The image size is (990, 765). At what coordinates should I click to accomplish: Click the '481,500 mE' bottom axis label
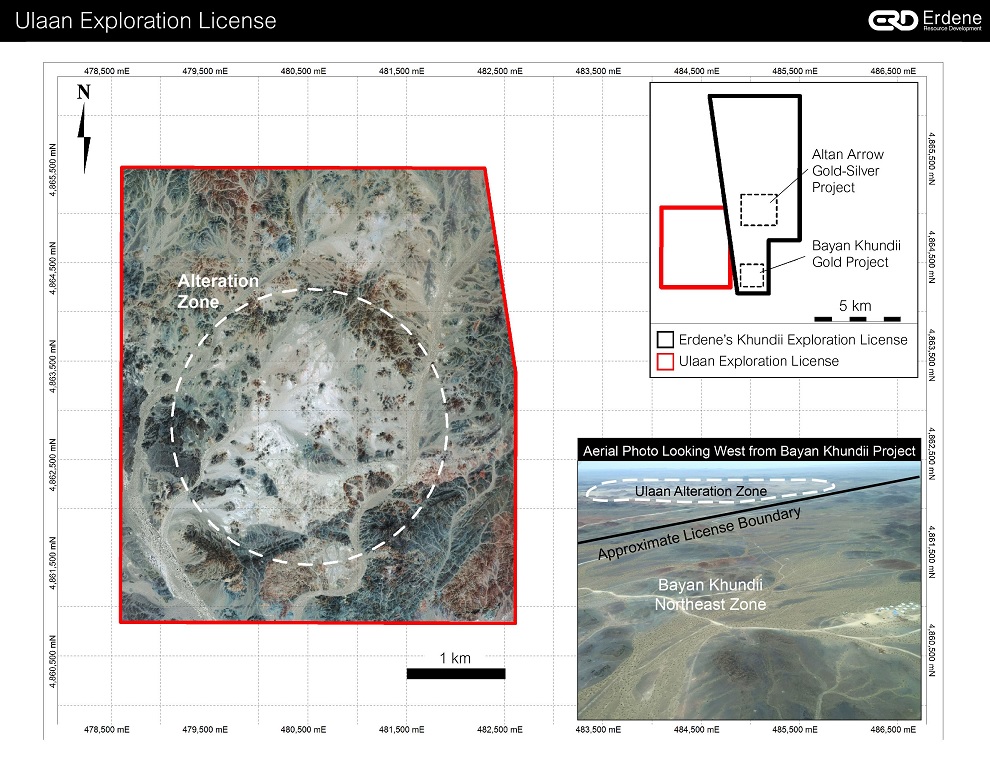click(402, 730)
